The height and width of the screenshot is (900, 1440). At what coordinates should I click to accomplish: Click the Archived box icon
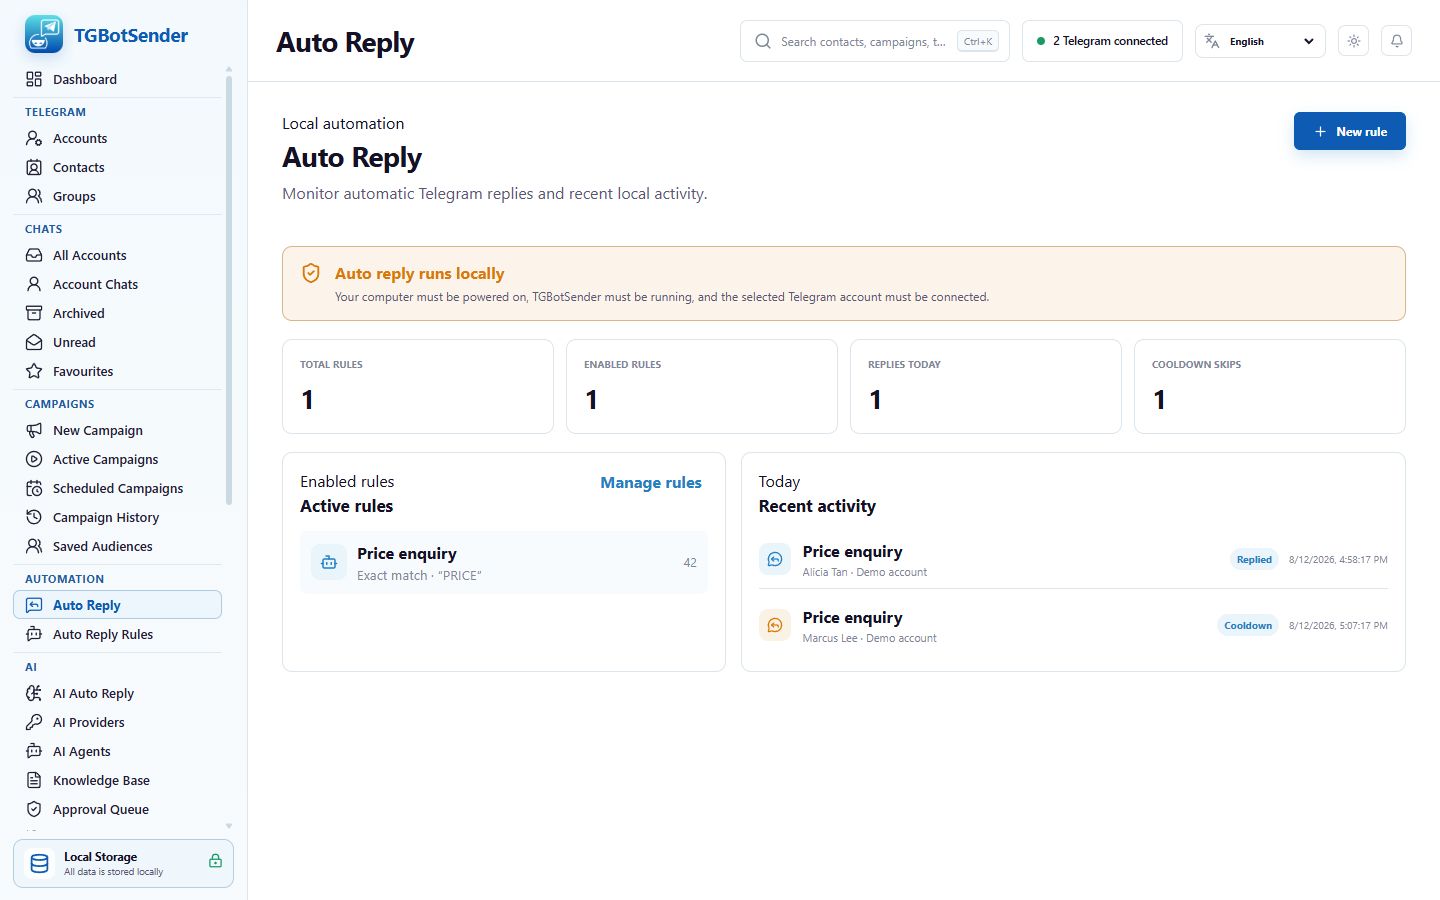pyautogui.click(x=34, y=313)
